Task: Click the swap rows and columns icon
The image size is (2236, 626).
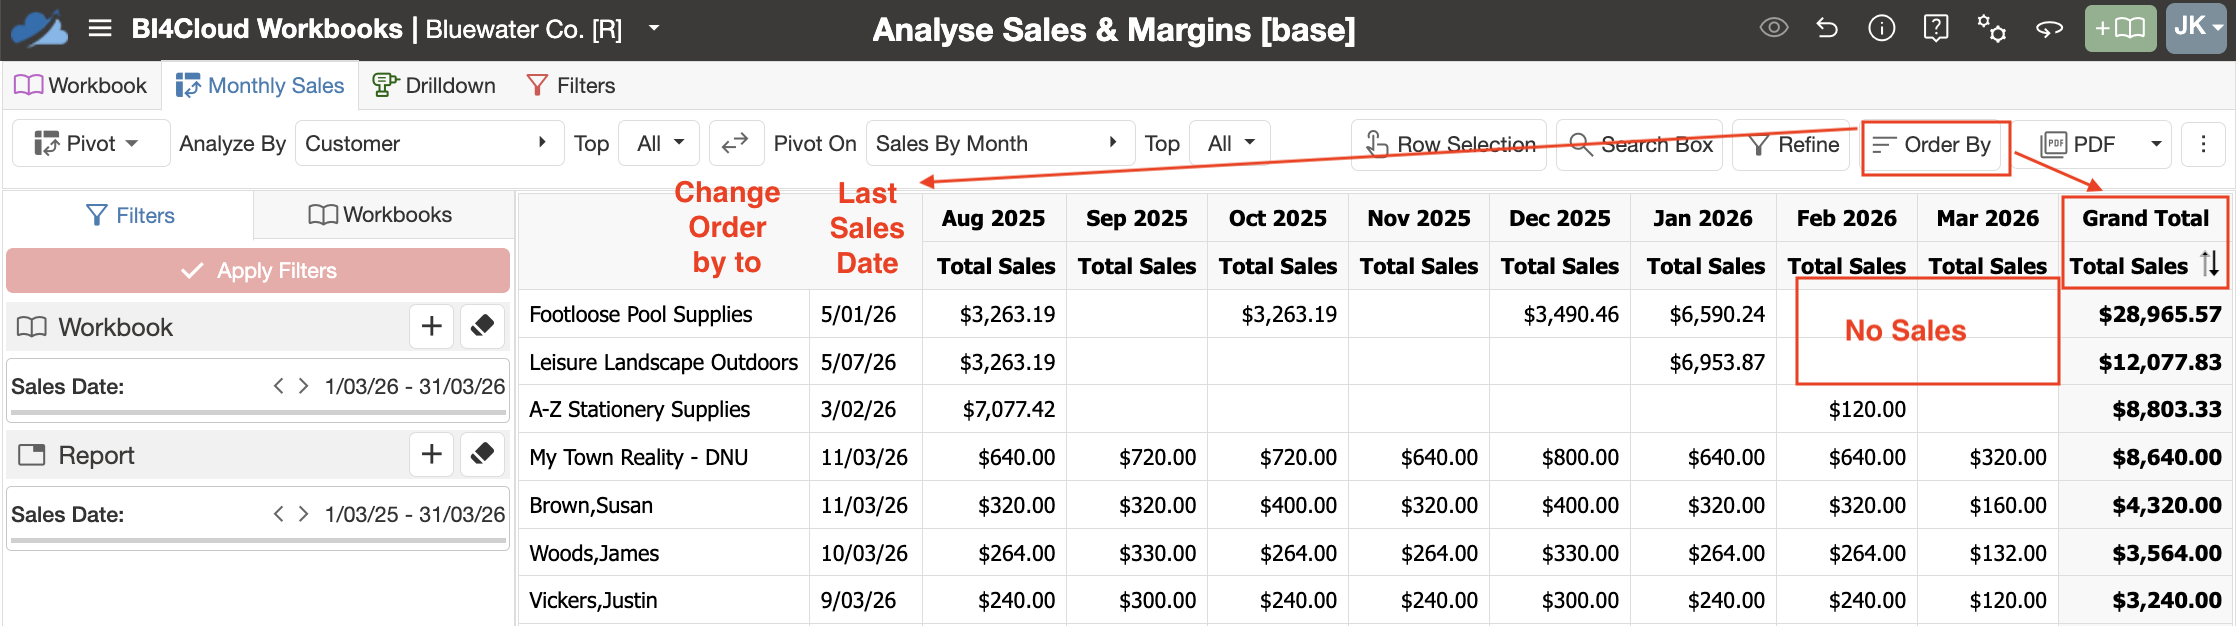Action: (736, 143)
